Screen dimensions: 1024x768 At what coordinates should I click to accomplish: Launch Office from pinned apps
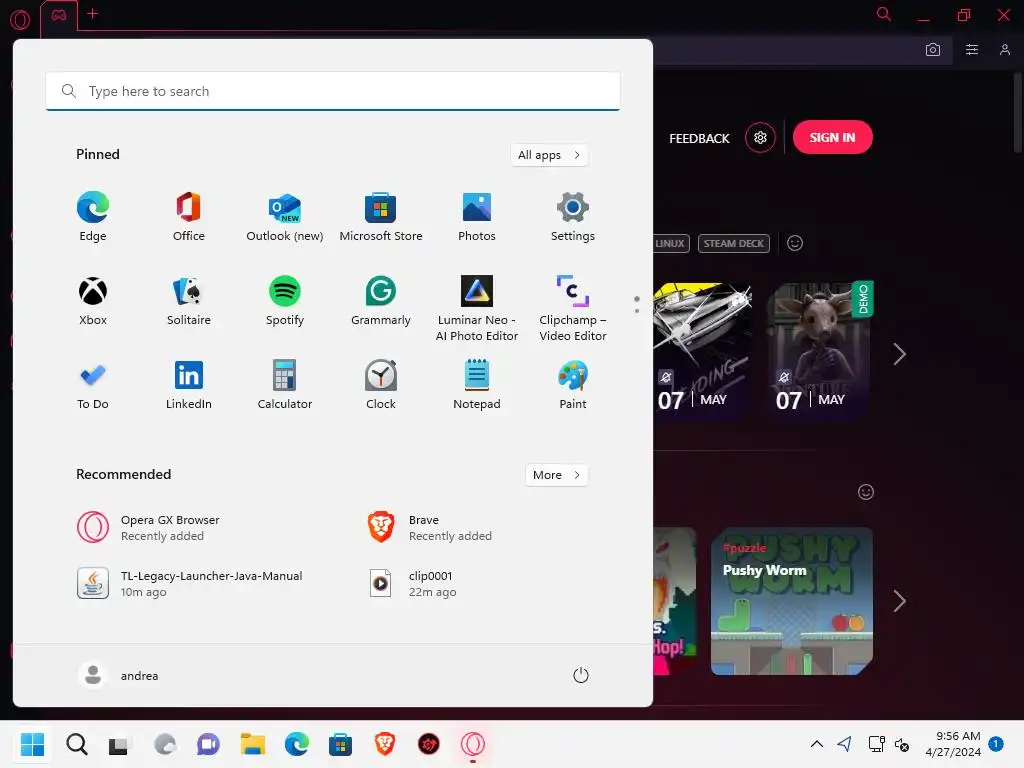click(x=189, y=217)
